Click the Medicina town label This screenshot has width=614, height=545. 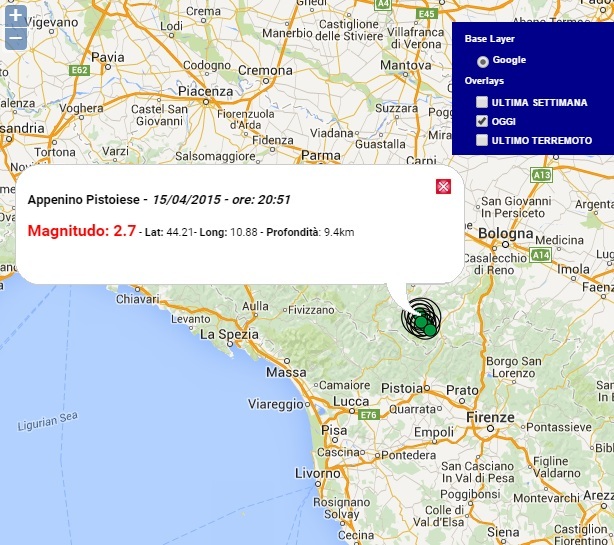click(x=560, y=240)
